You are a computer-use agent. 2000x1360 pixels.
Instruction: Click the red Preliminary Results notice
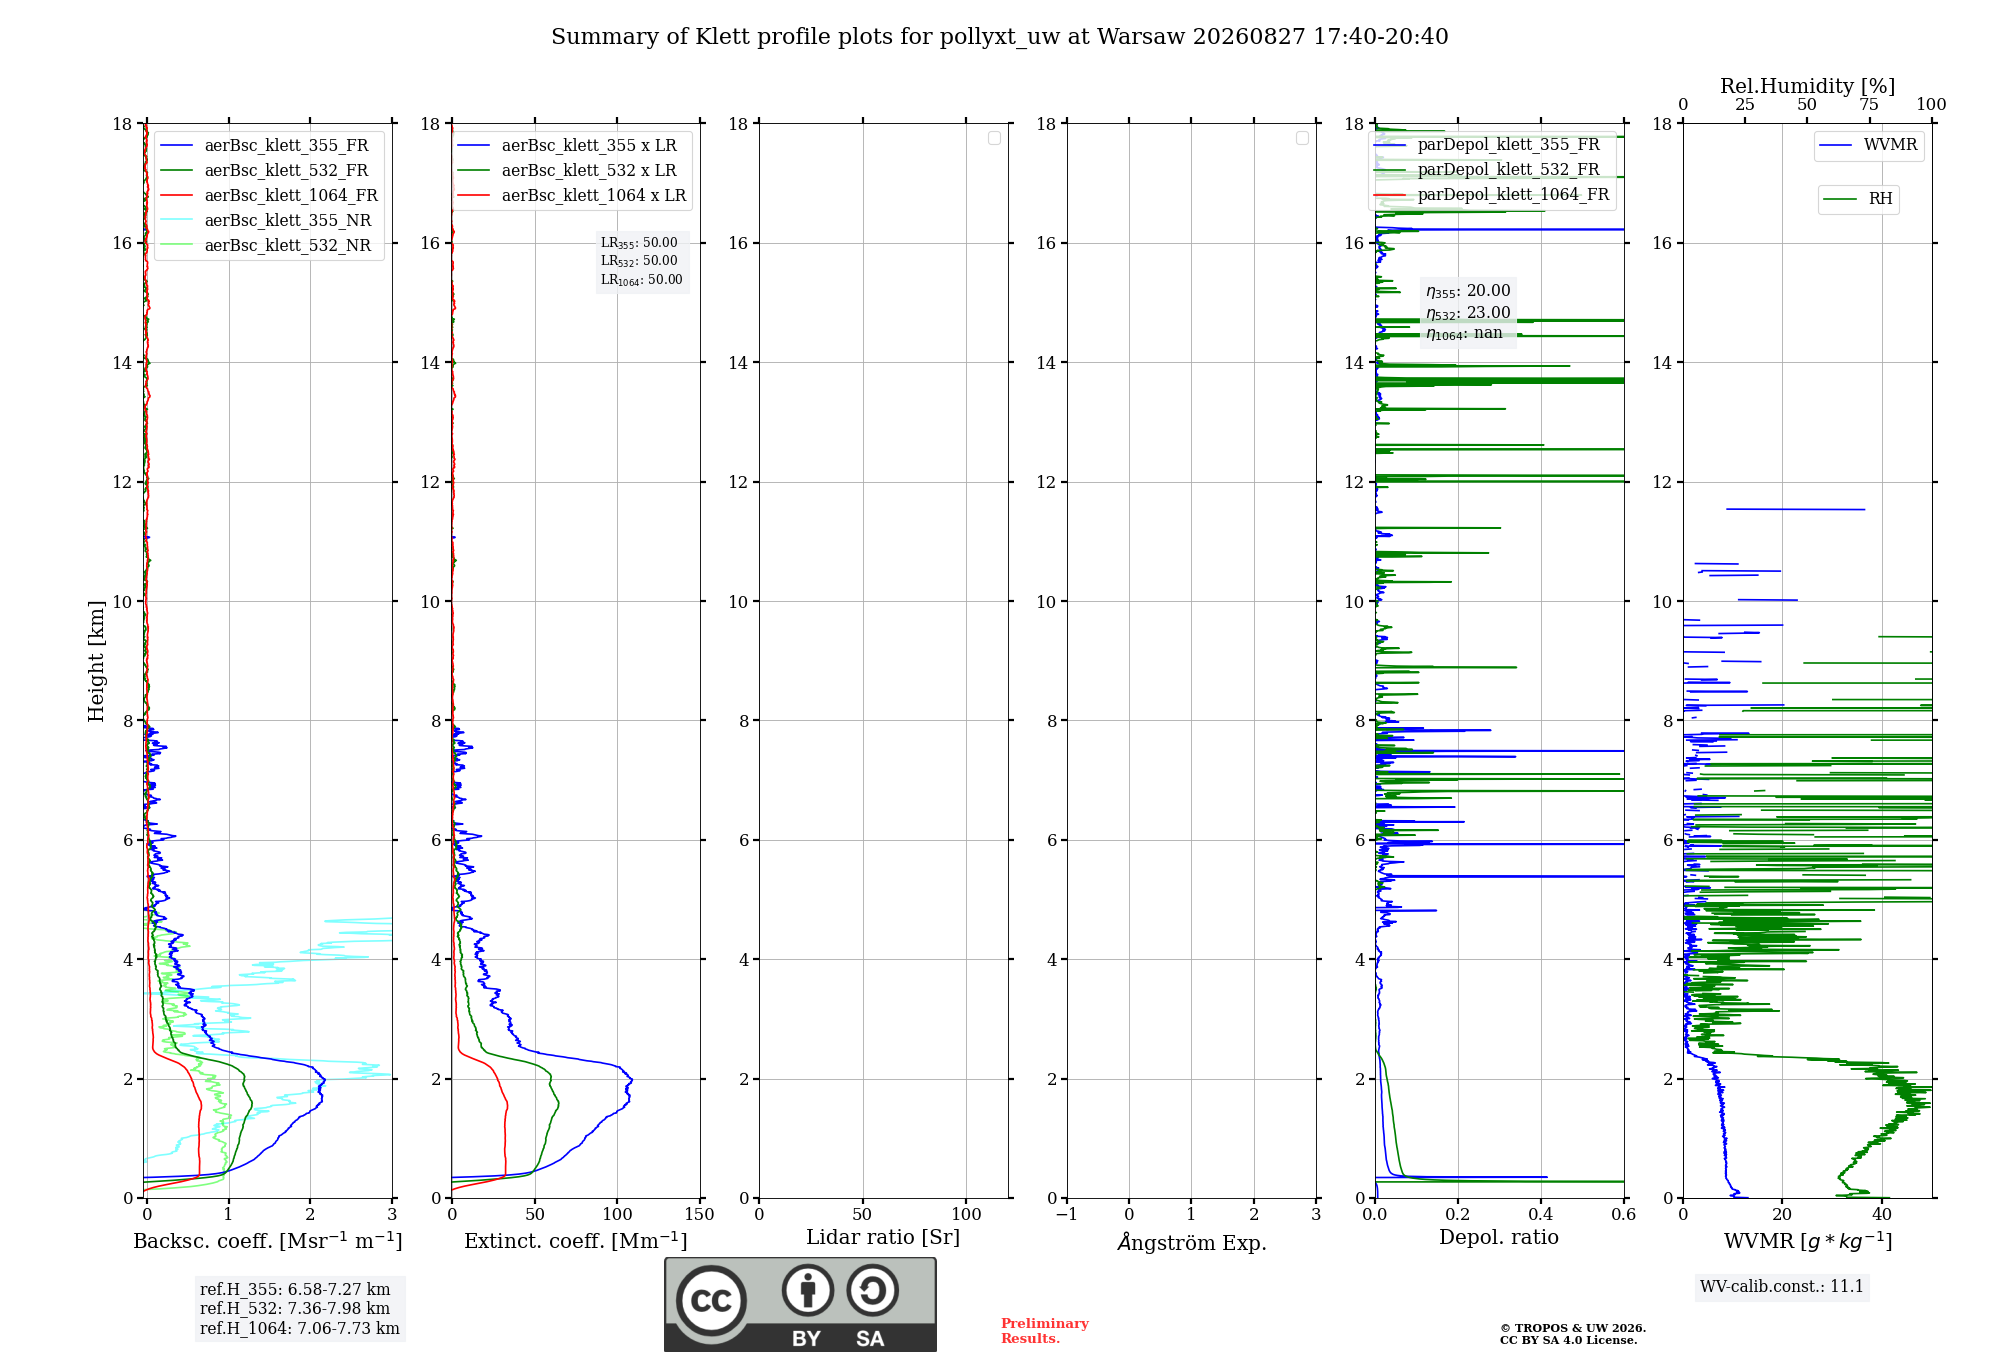pyautogui.click(x=1045, y=1331)
